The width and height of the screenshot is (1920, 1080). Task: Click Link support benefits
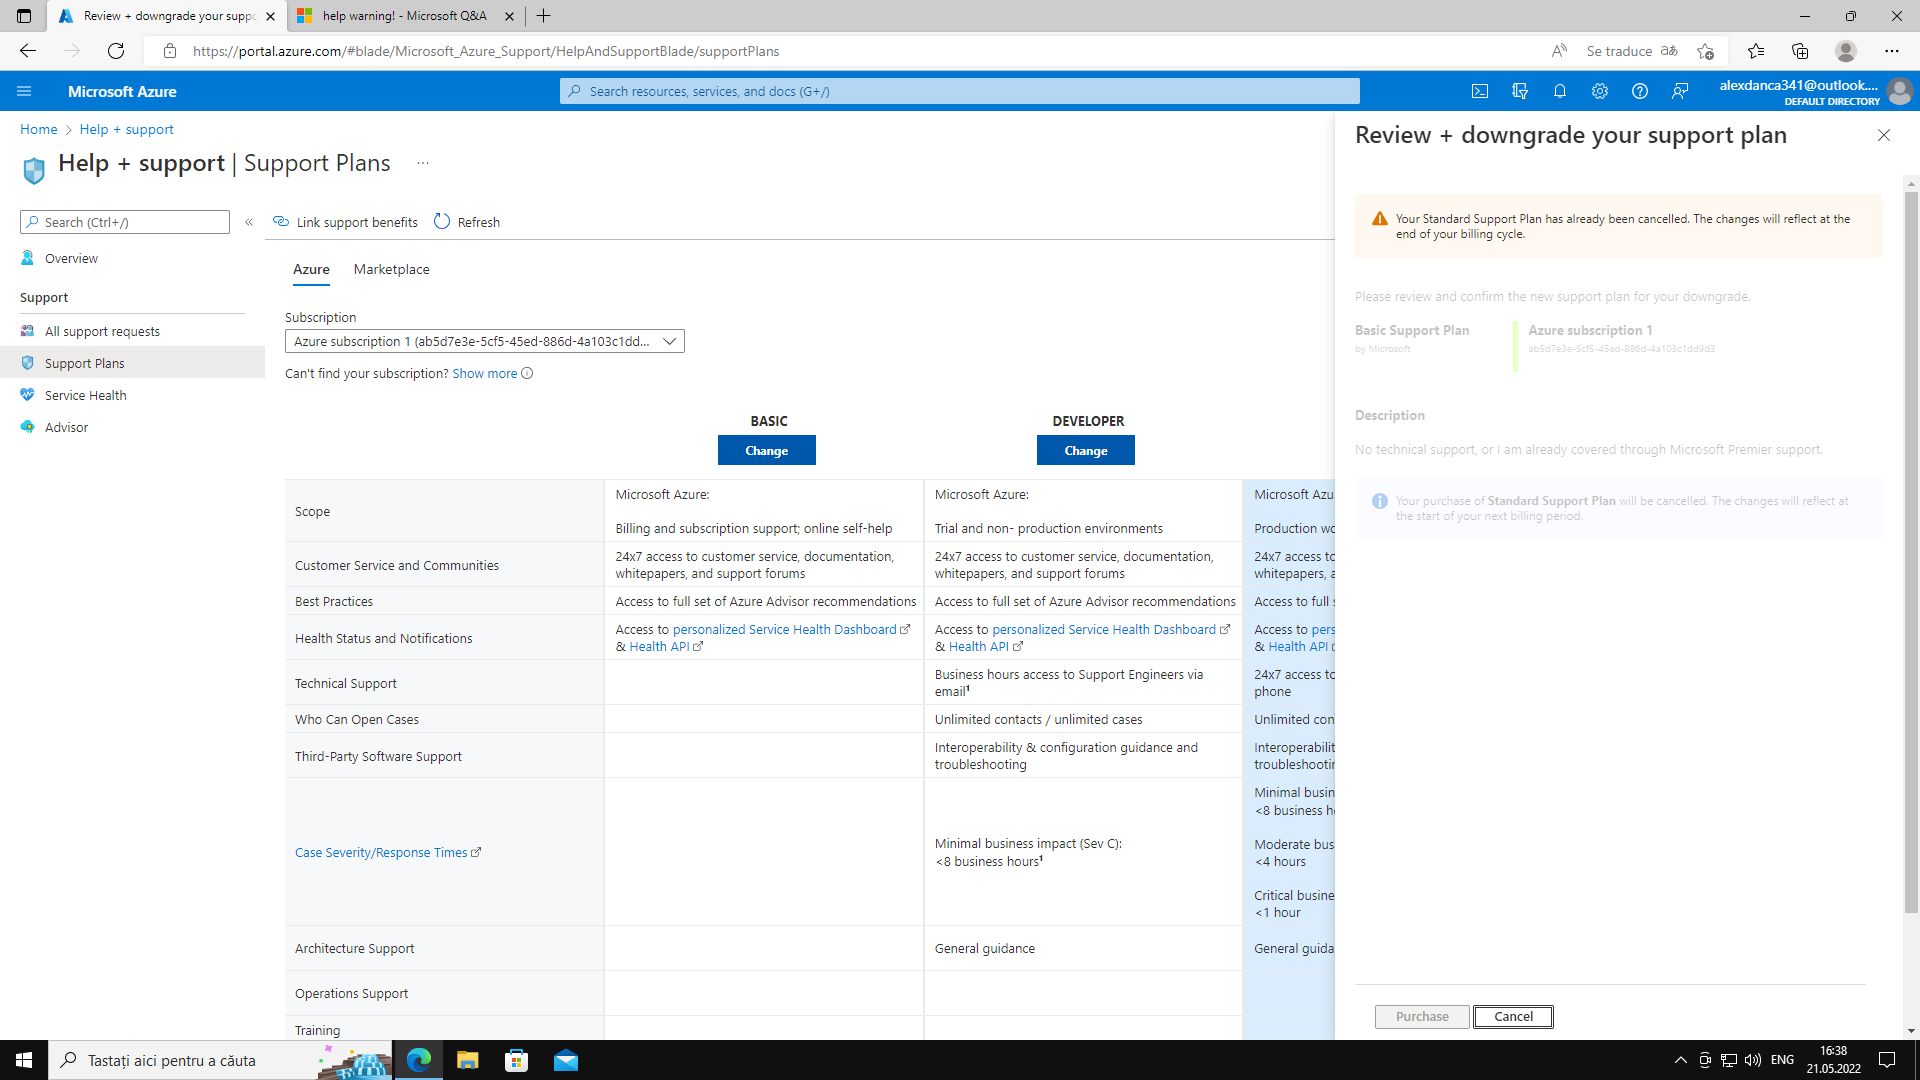pos(346,222)
